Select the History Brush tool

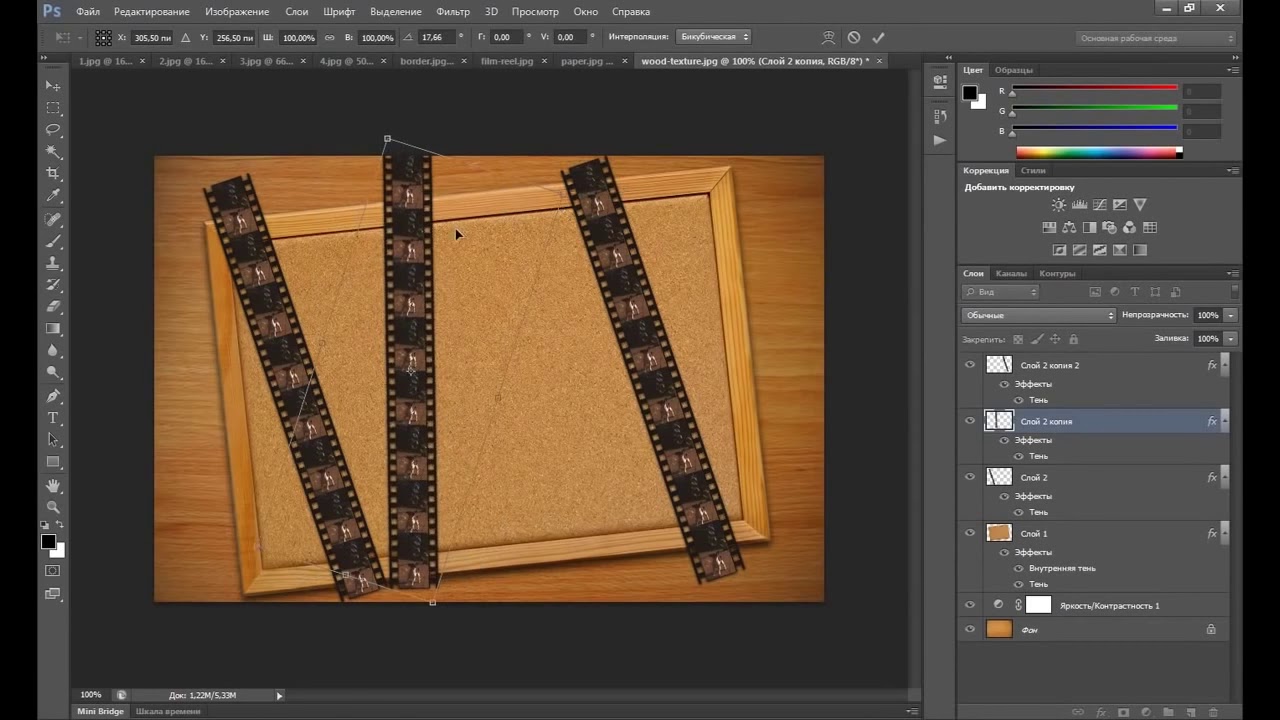click(53, 285)
